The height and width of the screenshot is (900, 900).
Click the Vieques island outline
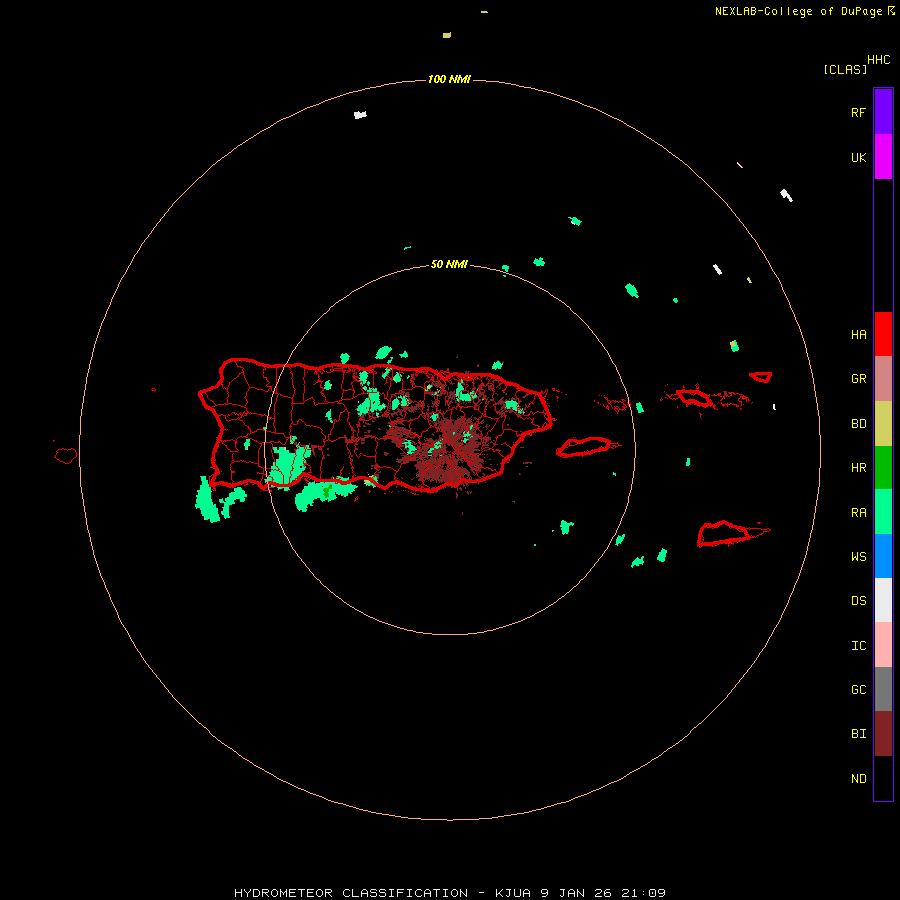click(x=584, y=447)
